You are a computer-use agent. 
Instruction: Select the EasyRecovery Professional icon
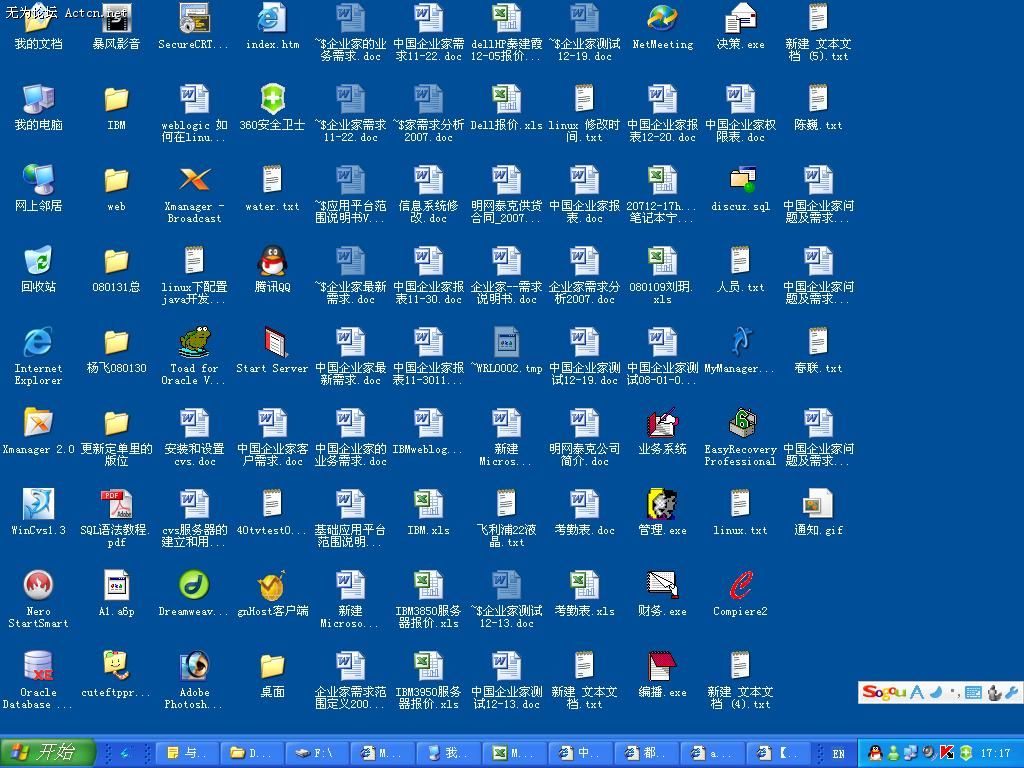point(740,424)
